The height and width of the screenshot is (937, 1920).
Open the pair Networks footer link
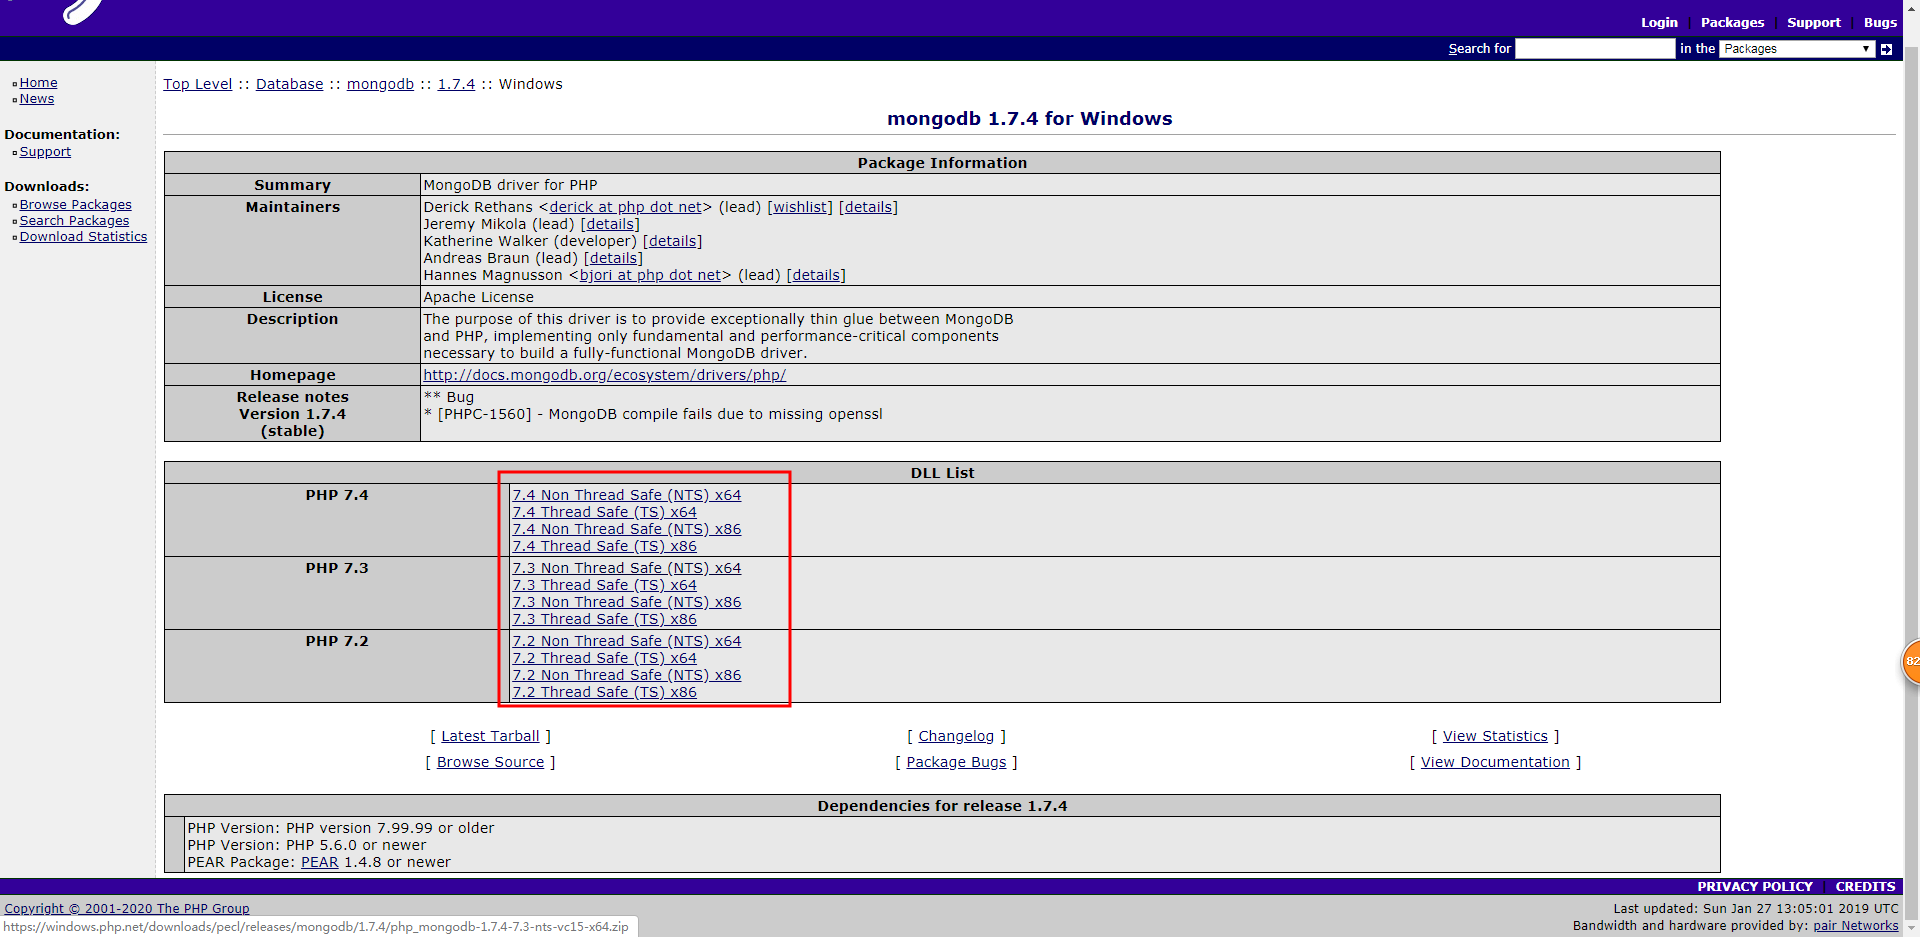tap(1856, 926)
